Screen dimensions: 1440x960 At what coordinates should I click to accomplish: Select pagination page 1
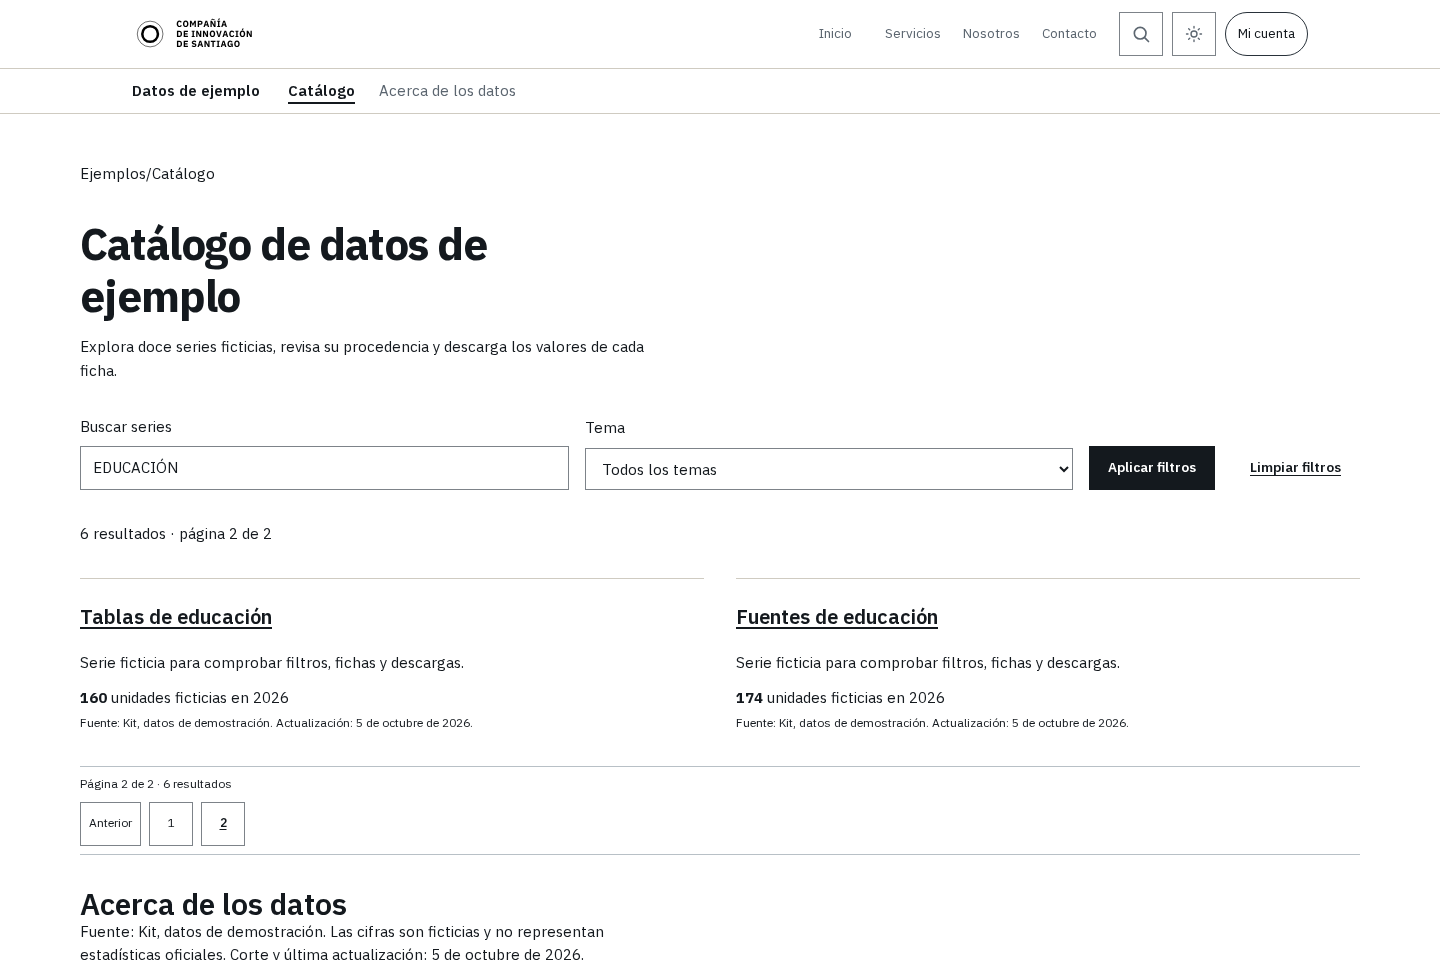171,824
